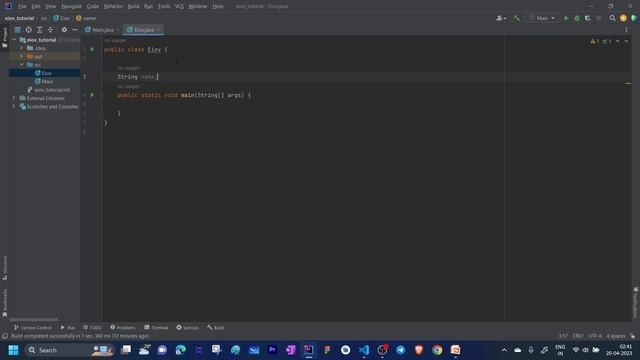Expand Scratches and Consoles node

pos(13,107)
